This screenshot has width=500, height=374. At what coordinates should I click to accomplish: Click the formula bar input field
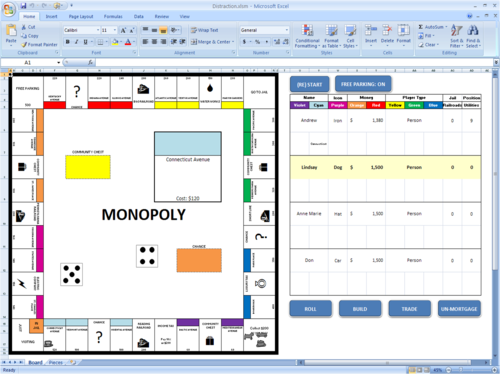pyautogui.click(x=294, y=62)
